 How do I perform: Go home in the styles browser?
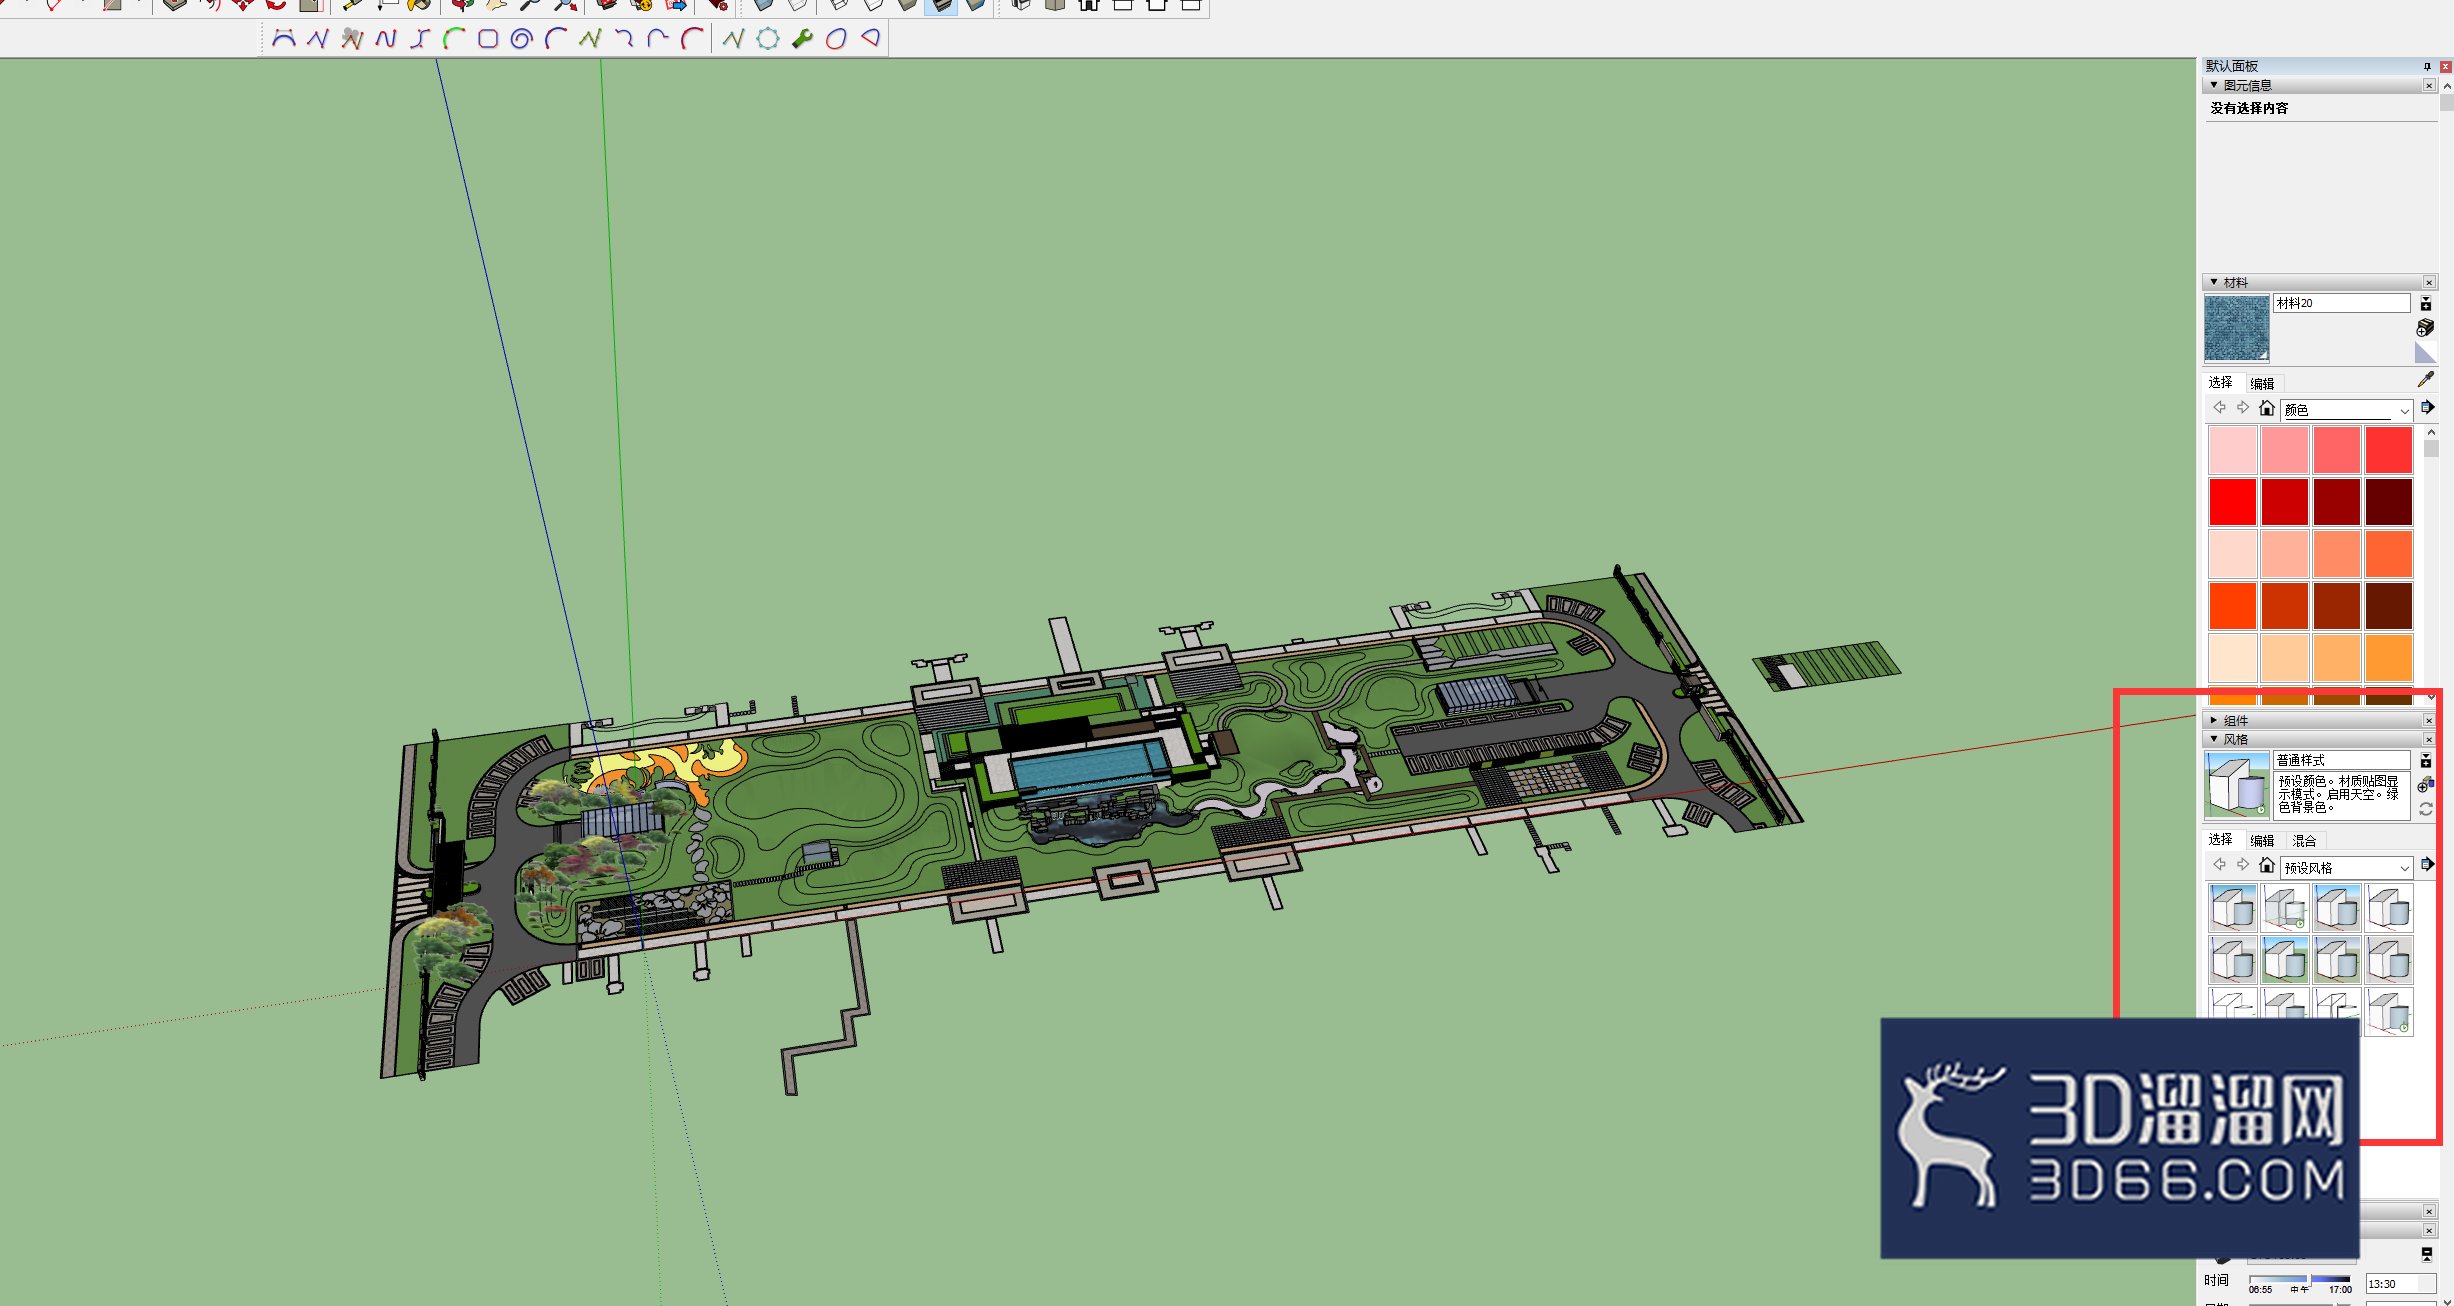[2267, 865]
